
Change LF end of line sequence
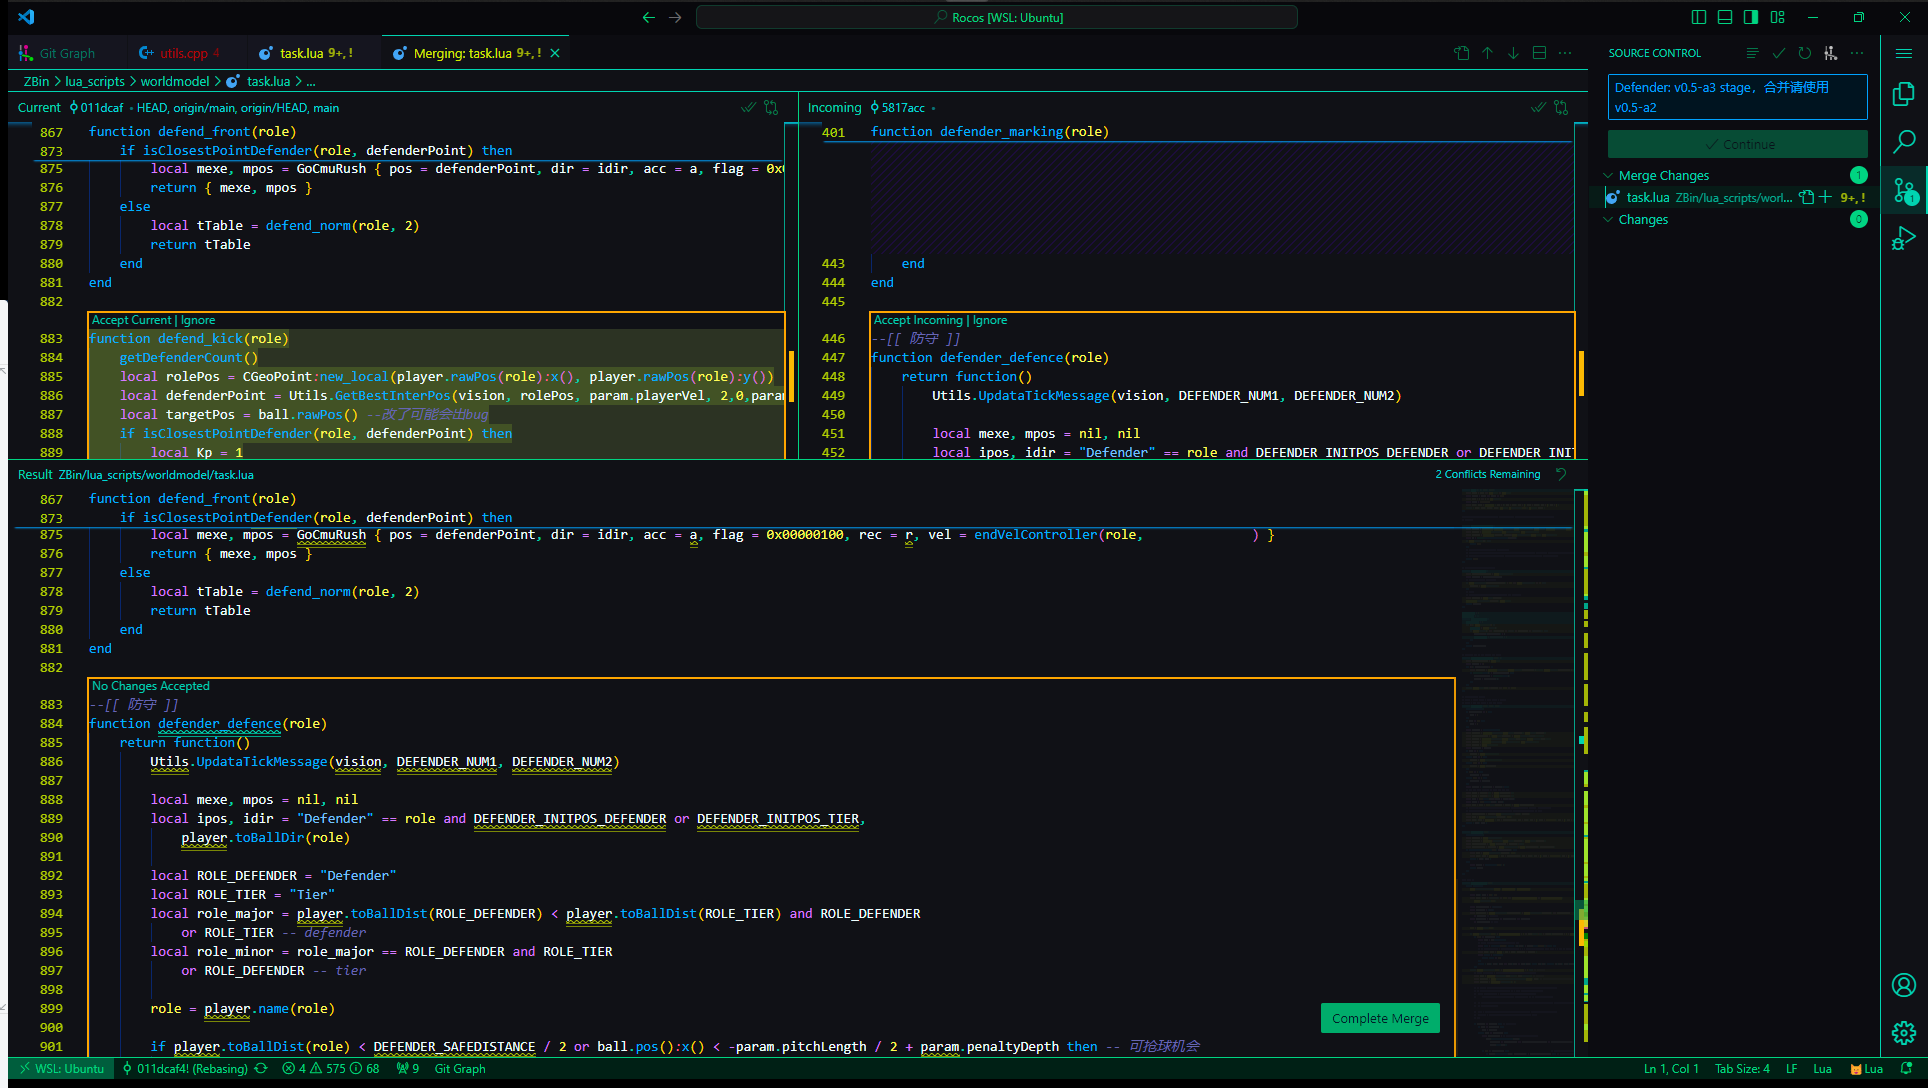pos(1791,1068)
